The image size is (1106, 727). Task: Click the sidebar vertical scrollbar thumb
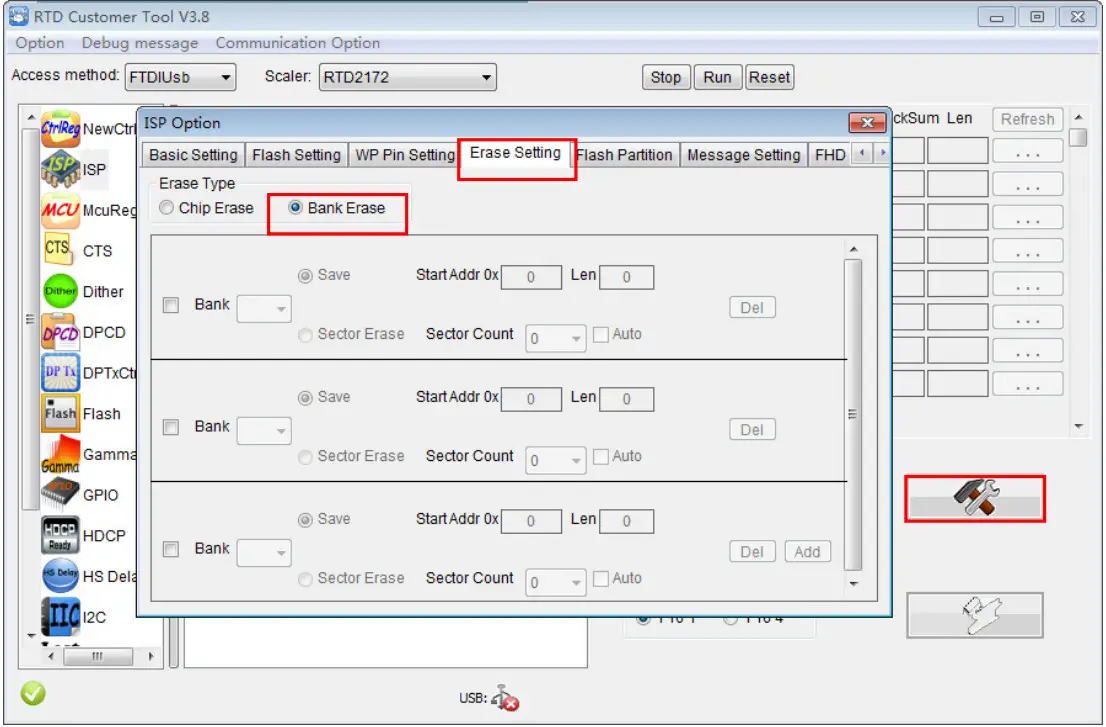[x=30, y=318]
